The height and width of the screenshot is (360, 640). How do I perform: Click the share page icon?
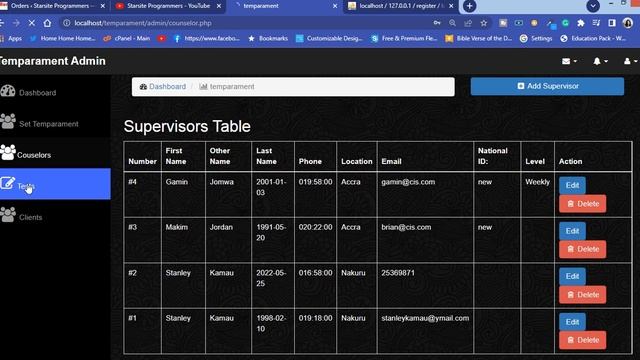click(468, 23)
